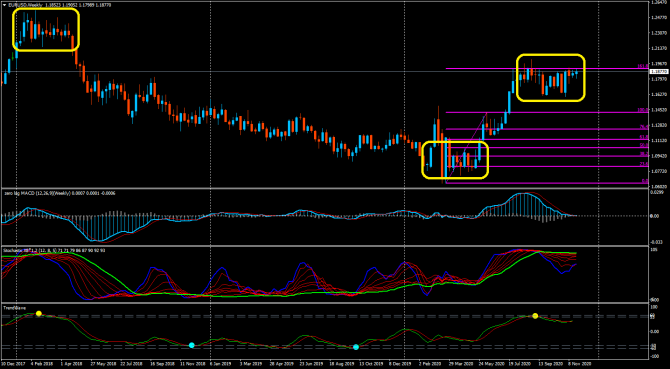This screenshot has width=670, height=369.
Task: Select the yellow rectangle around recent 2020 consolidation
Action: coord(550,78)
